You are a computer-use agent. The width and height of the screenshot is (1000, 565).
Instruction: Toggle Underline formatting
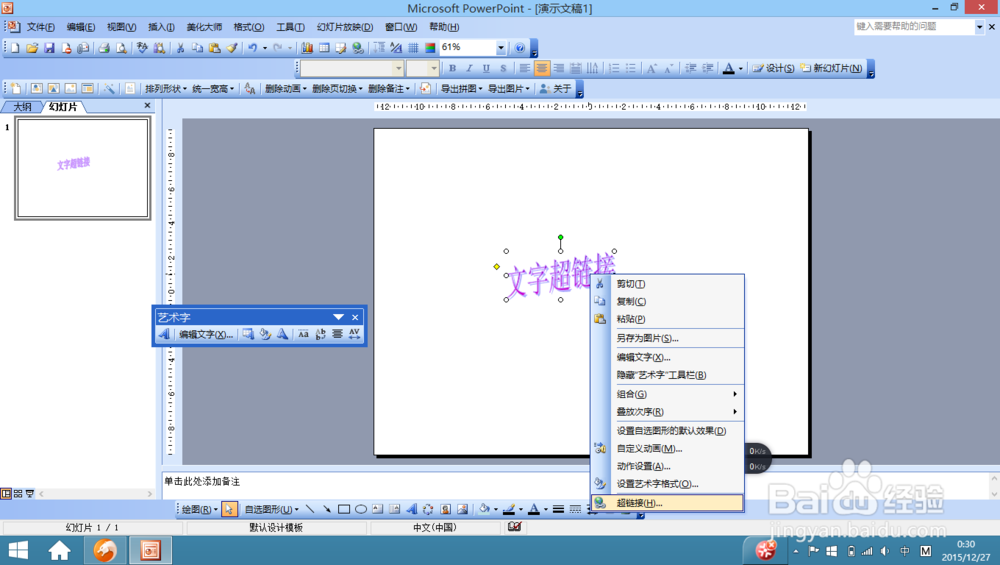click(486, 68)
